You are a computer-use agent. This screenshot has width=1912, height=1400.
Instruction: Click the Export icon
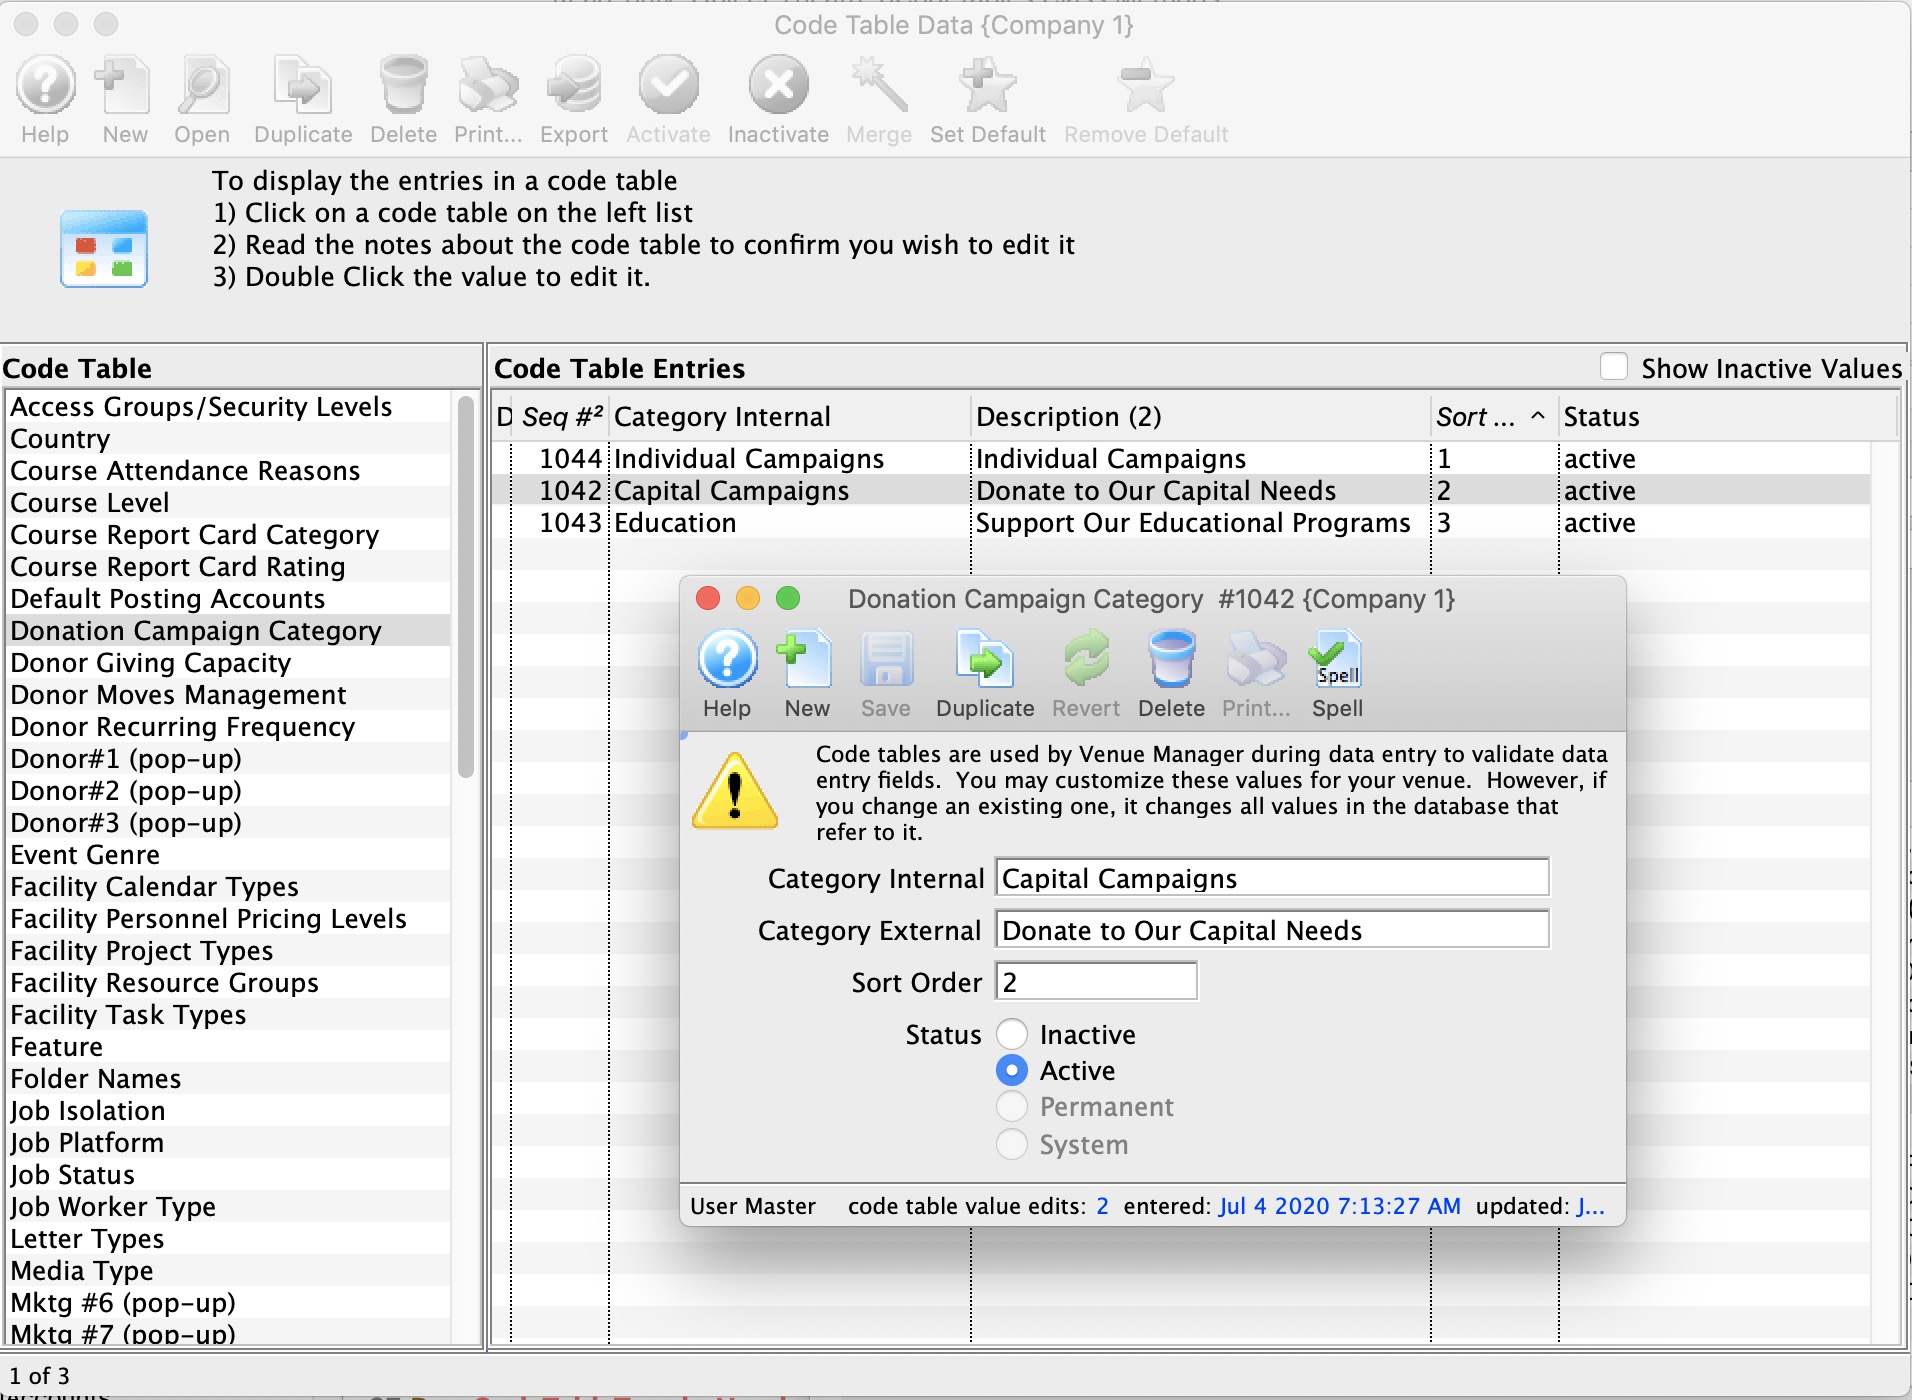tap(574, 86)
